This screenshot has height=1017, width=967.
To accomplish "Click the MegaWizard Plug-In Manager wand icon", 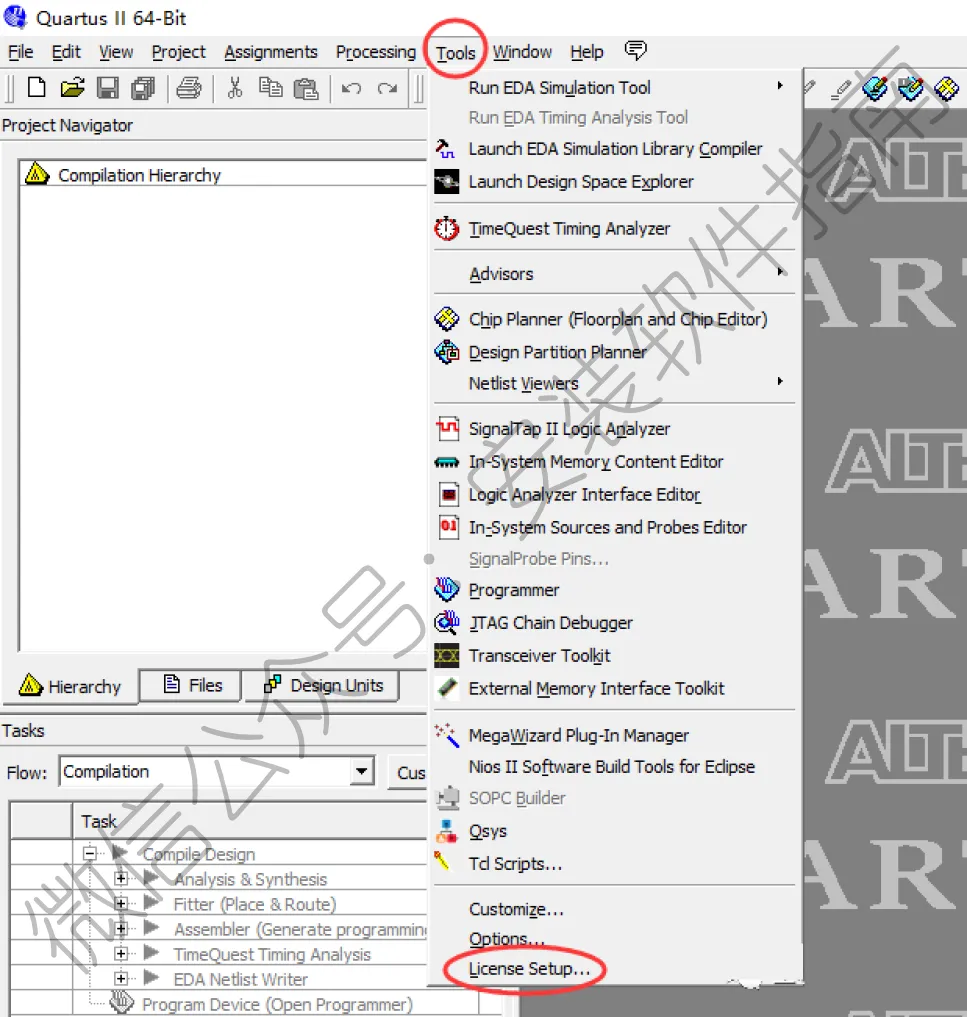I will pyautogui.click(x=447, y=735).
